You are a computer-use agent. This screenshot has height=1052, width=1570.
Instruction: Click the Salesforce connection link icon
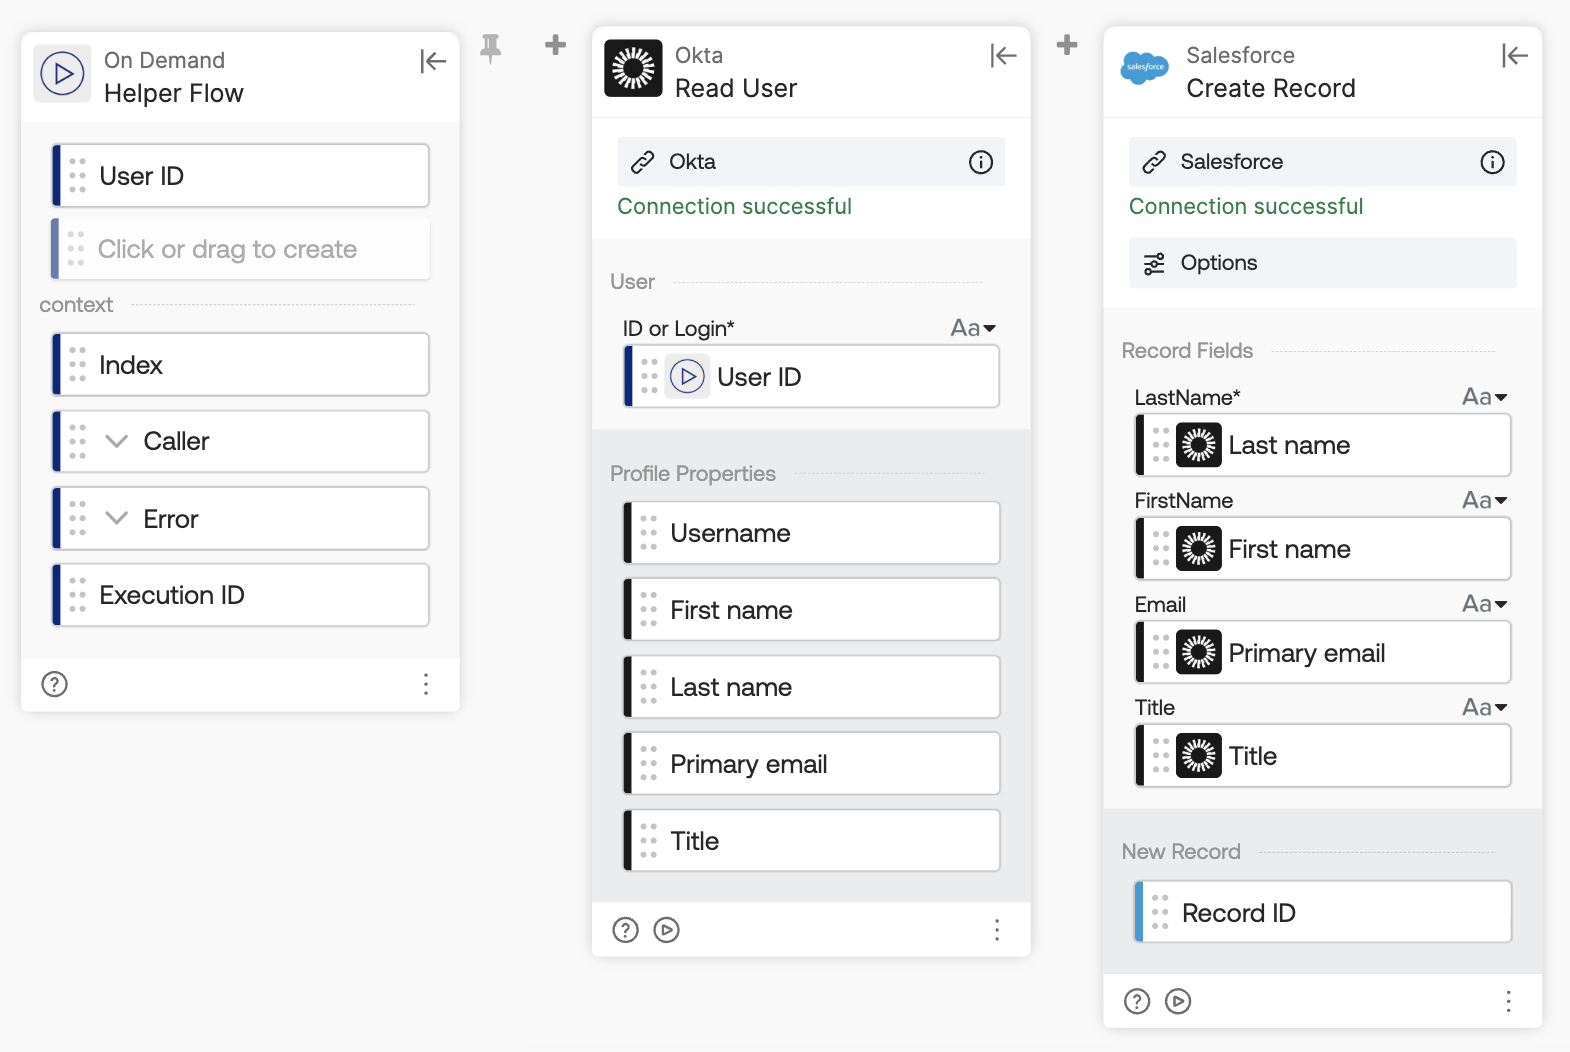[x=1154, y=162]
